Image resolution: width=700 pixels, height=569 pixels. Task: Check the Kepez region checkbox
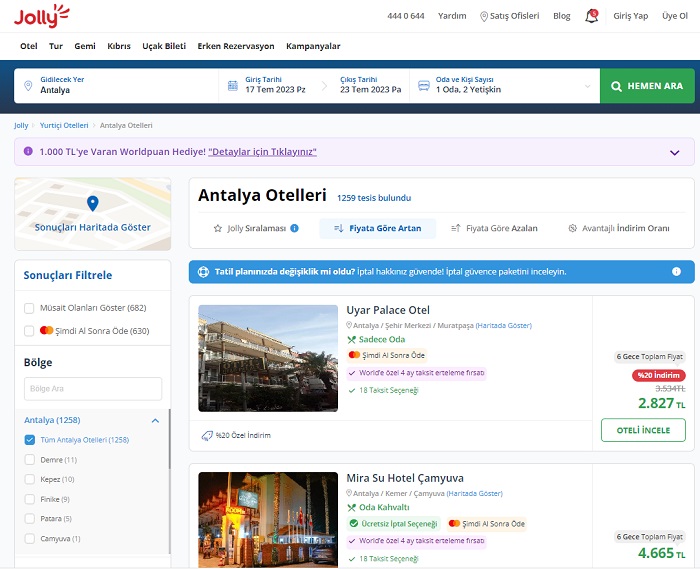29,479
